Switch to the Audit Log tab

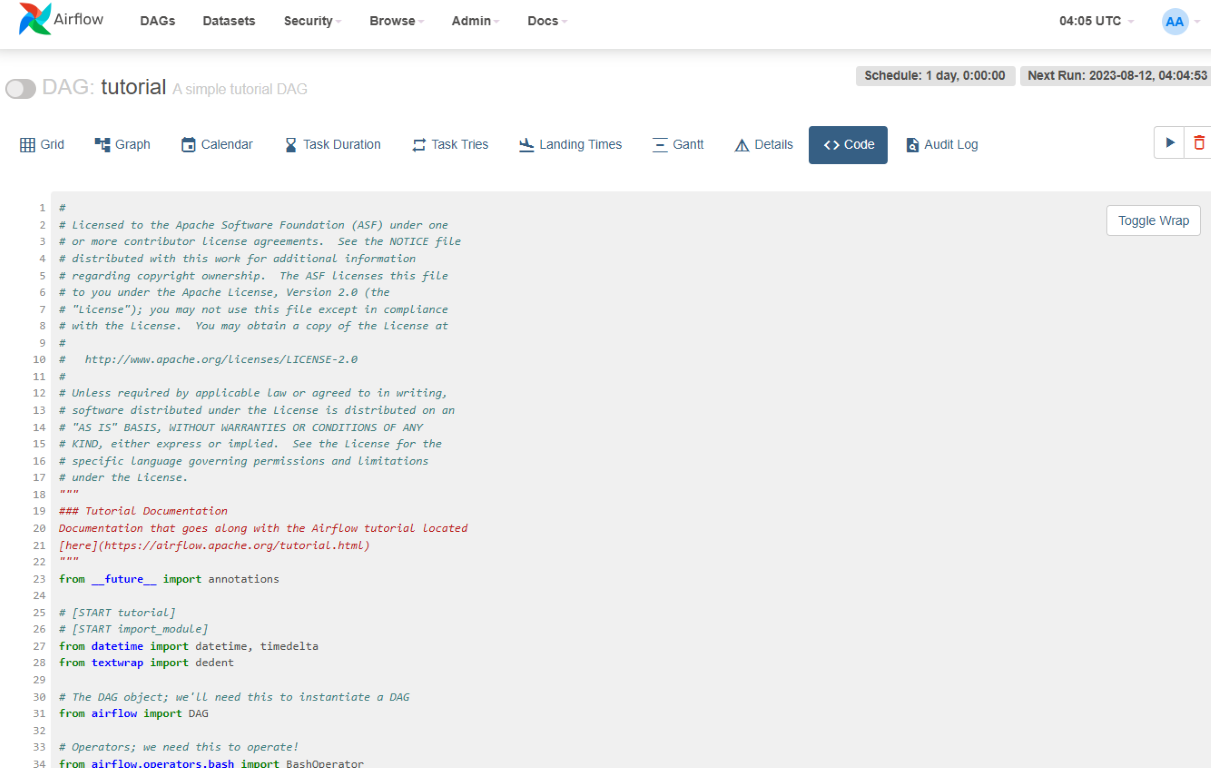point(941,145)
